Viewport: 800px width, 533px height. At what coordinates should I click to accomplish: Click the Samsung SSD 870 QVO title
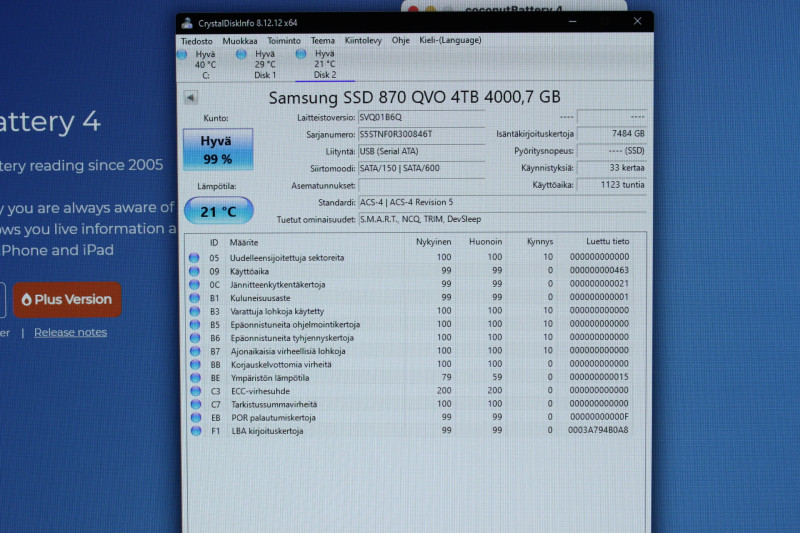414,97
